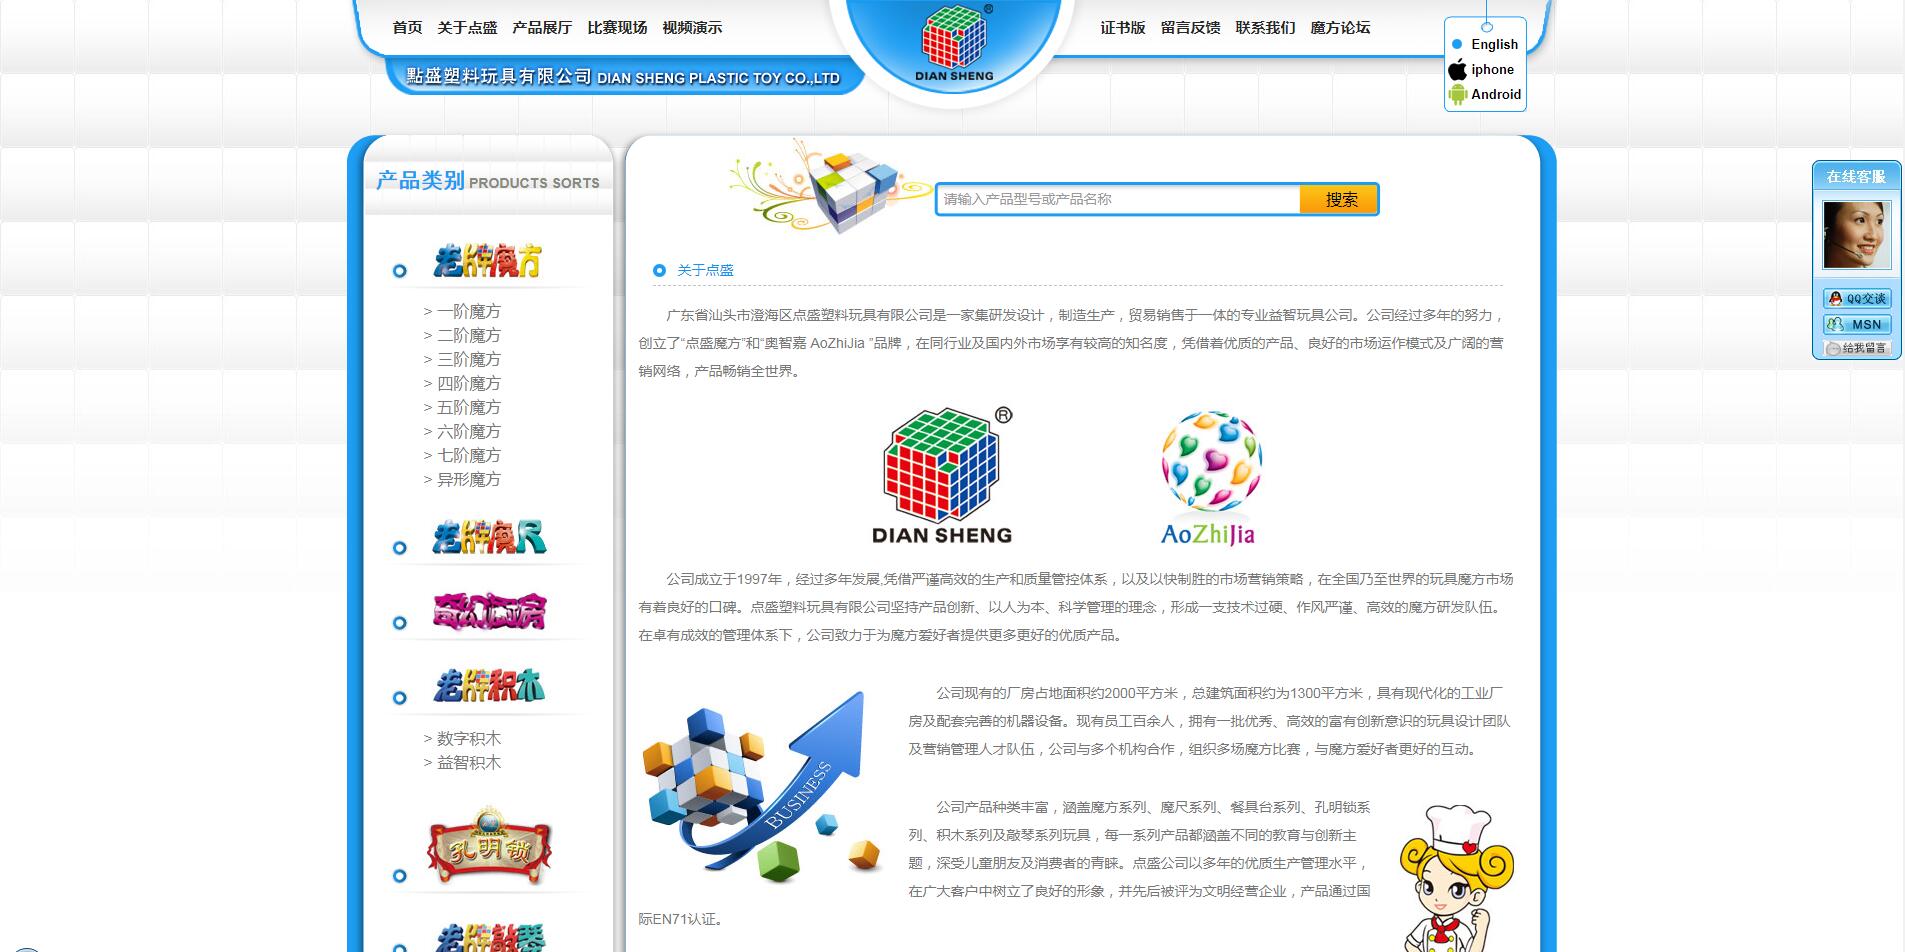
Task: Open the 老牌魔尺 category banner
Action: [x=489, y=539]
